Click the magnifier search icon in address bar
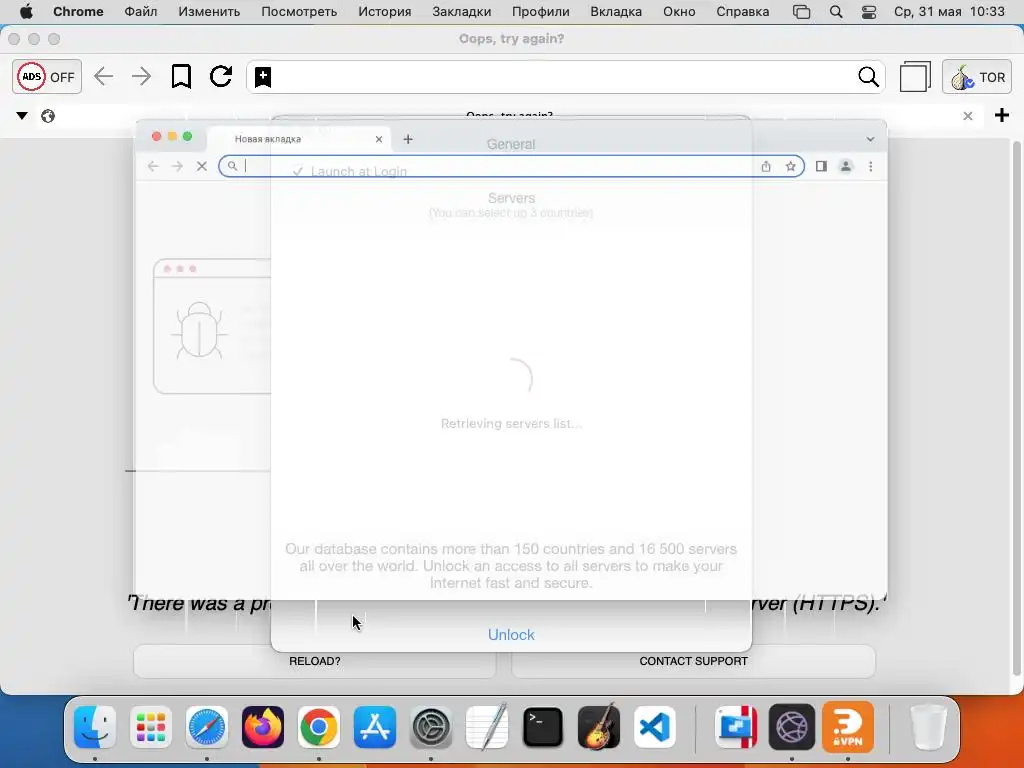This screenshot has width=1024, height=768. 868,77
